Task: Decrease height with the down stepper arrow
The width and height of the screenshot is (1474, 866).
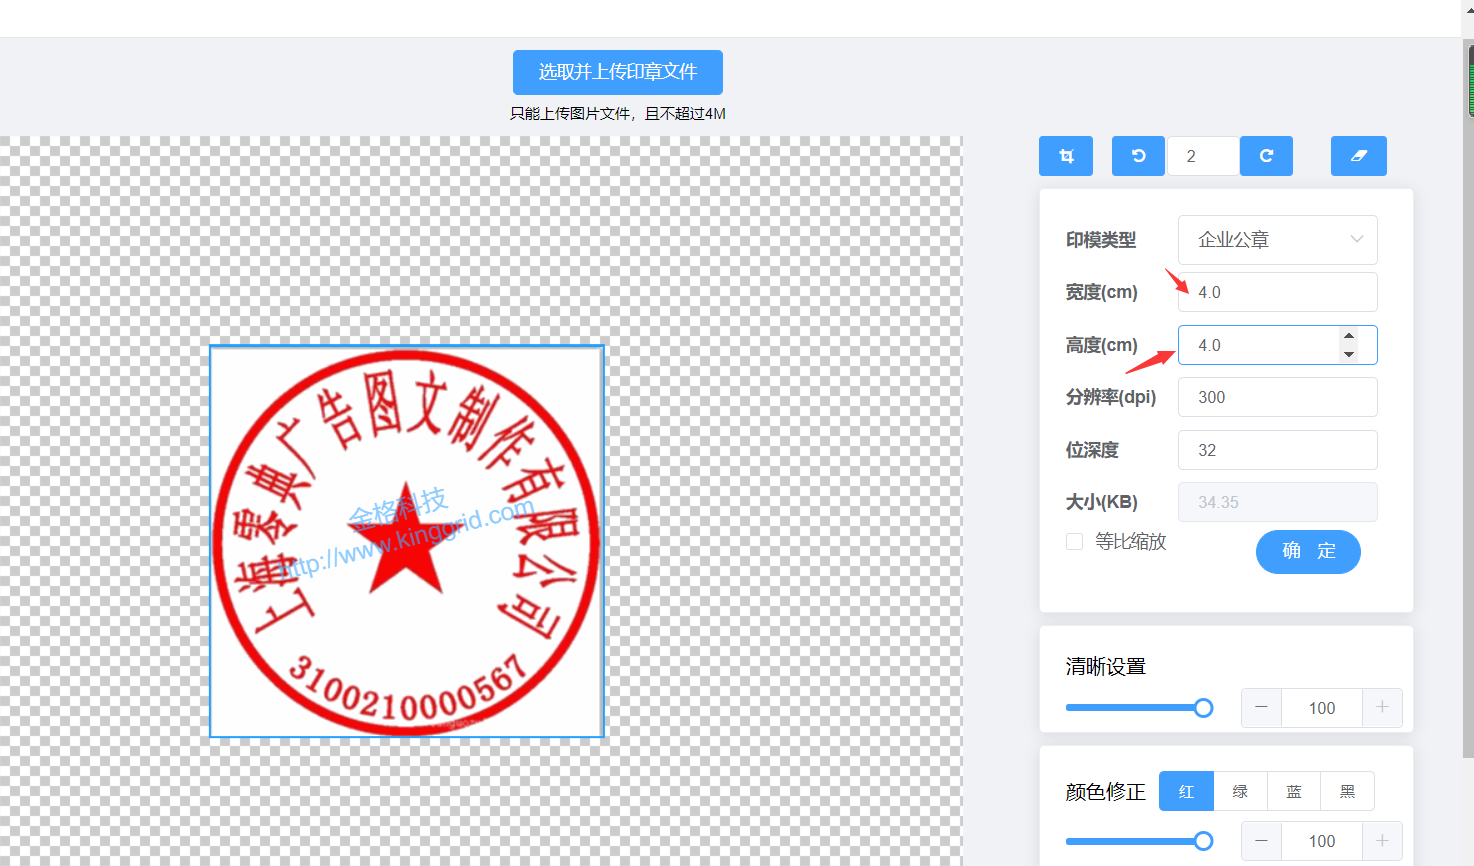Action: point(1349,354)
